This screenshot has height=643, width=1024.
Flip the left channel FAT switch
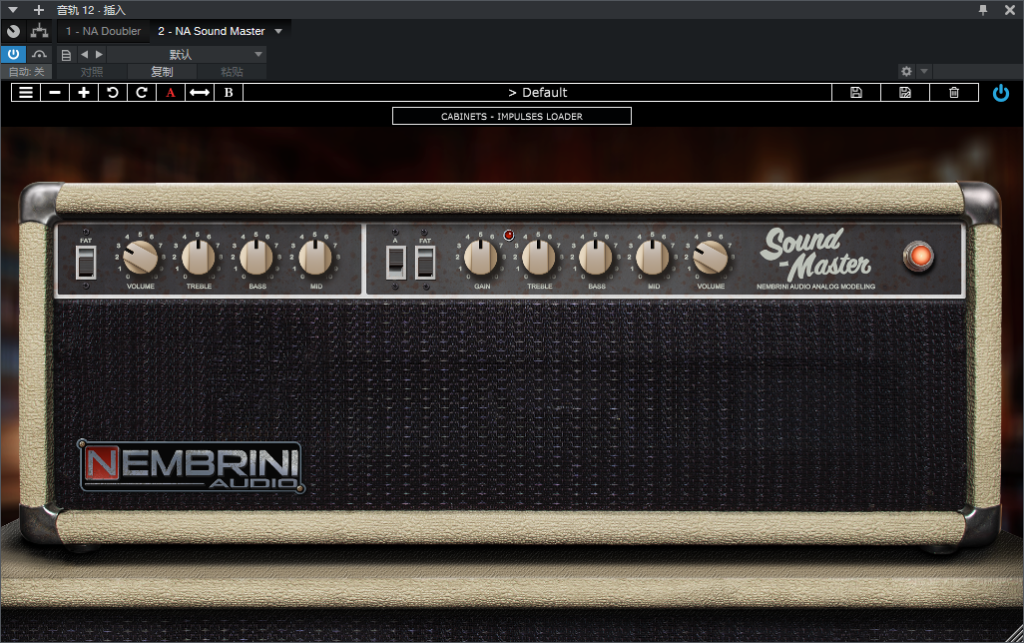86,262
